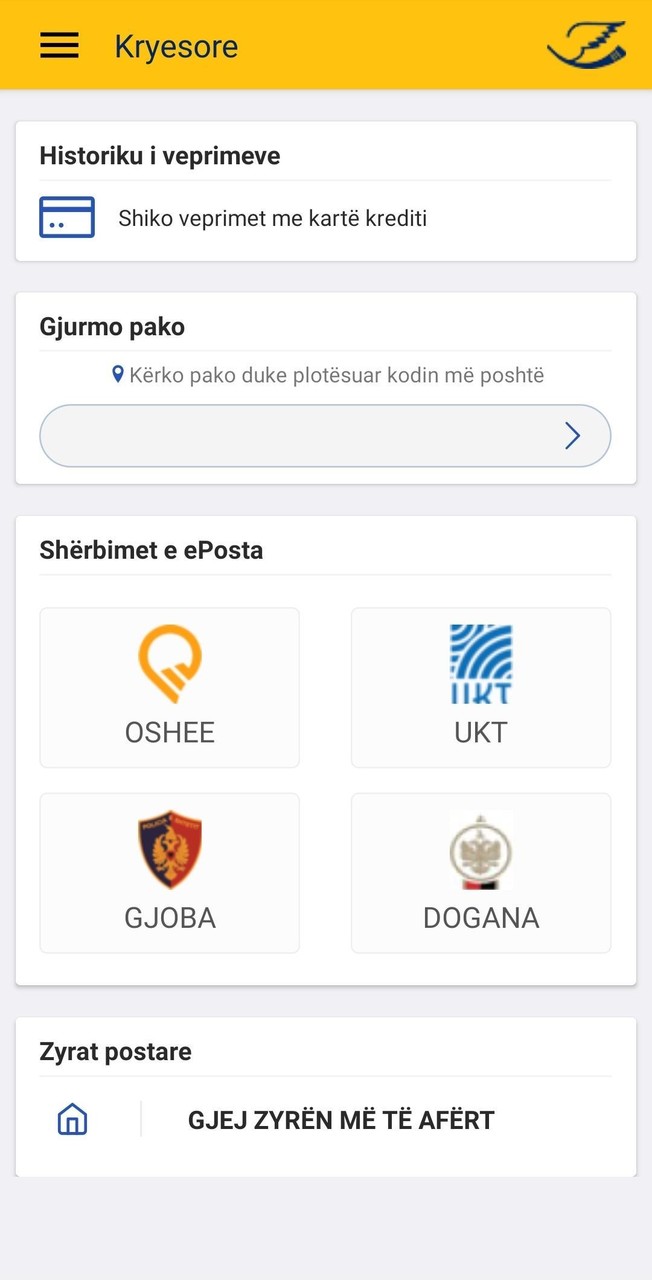Image resolution: width=652 pixels, height=1280 pixels.
Task: Open the Kryesore screen title
Action: [176, 46]
